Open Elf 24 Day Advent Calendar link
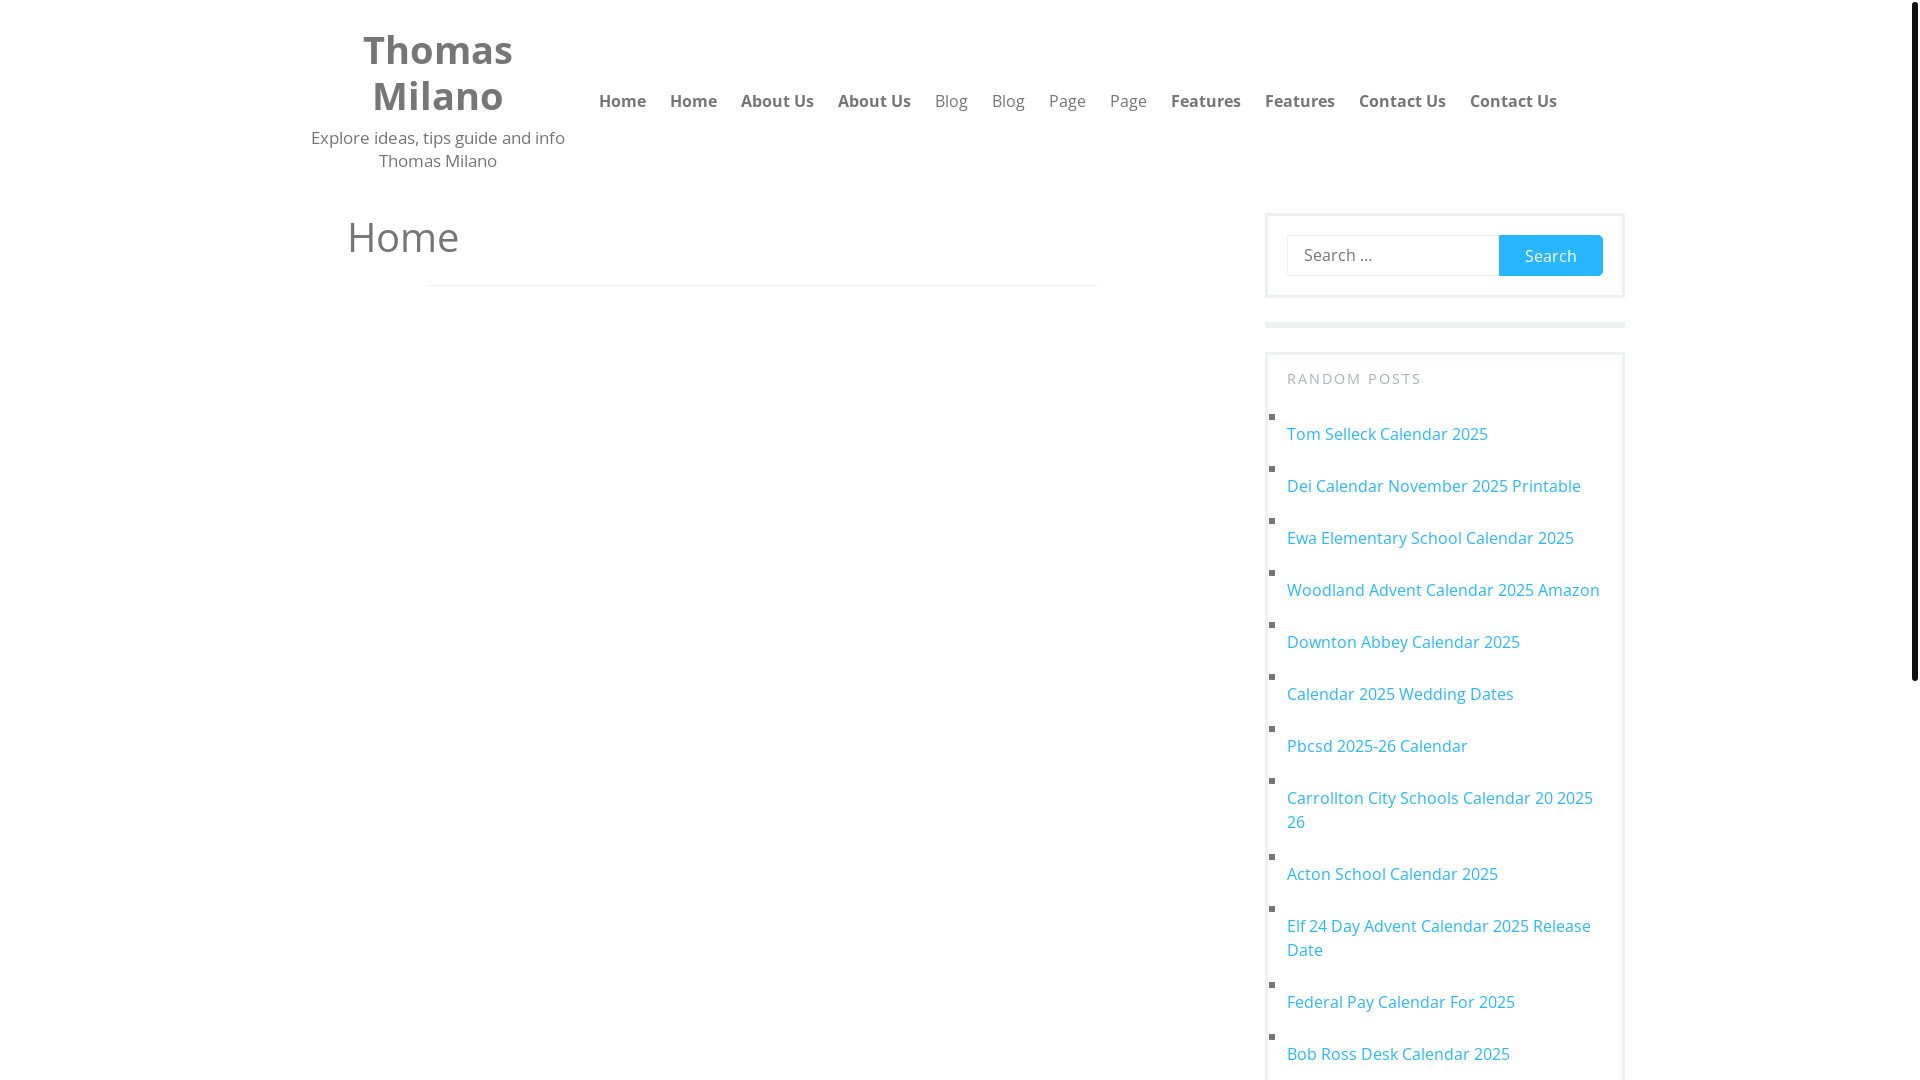The height and width of the screenshot is (1080, 1920). coord(1439,938)
